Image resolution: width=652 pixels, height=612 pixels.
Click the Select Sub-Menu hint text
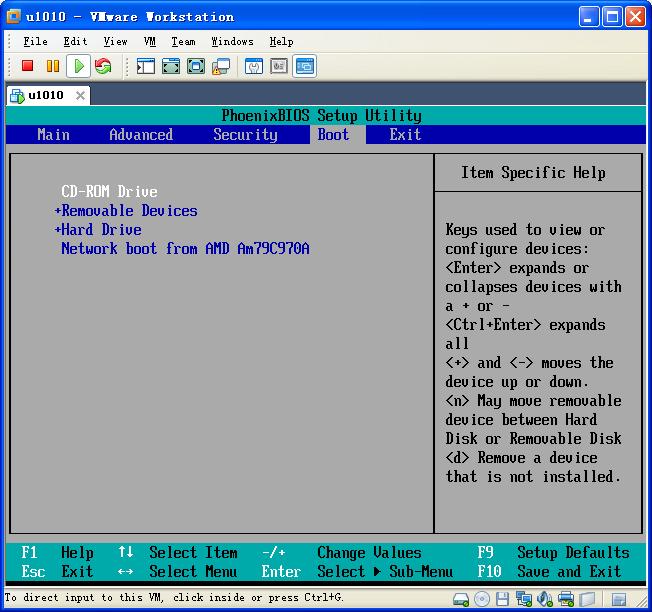click(x=385, y=571)
